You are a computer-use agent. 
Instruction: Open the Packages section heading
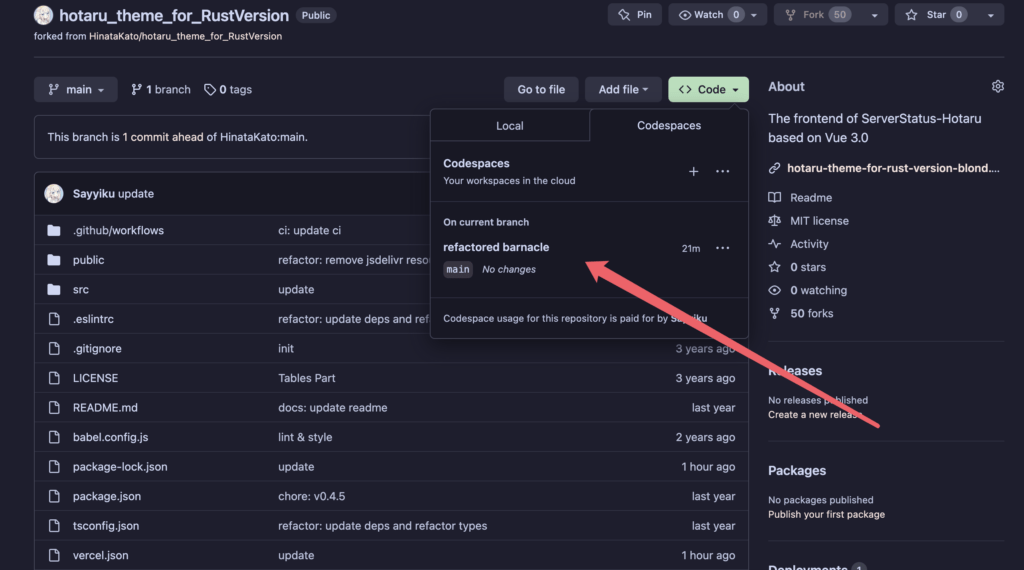pyautogui.click(x=797, y=470)
